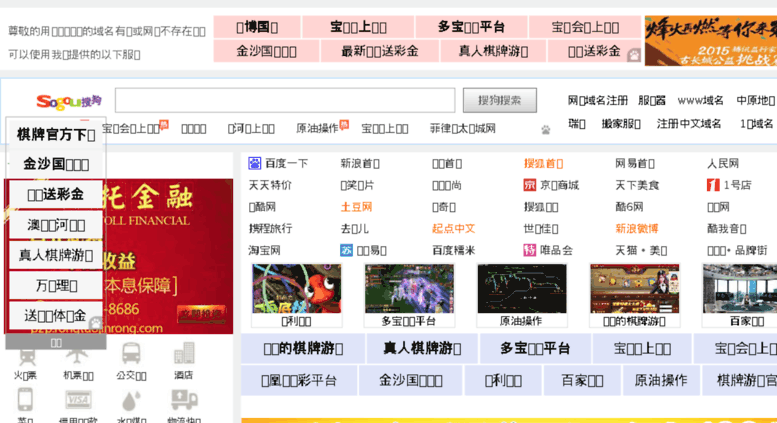Select 真人棋牌游 in the left floating panel
The width and height of the screenshot is (777, 423).
pos(56,255)
